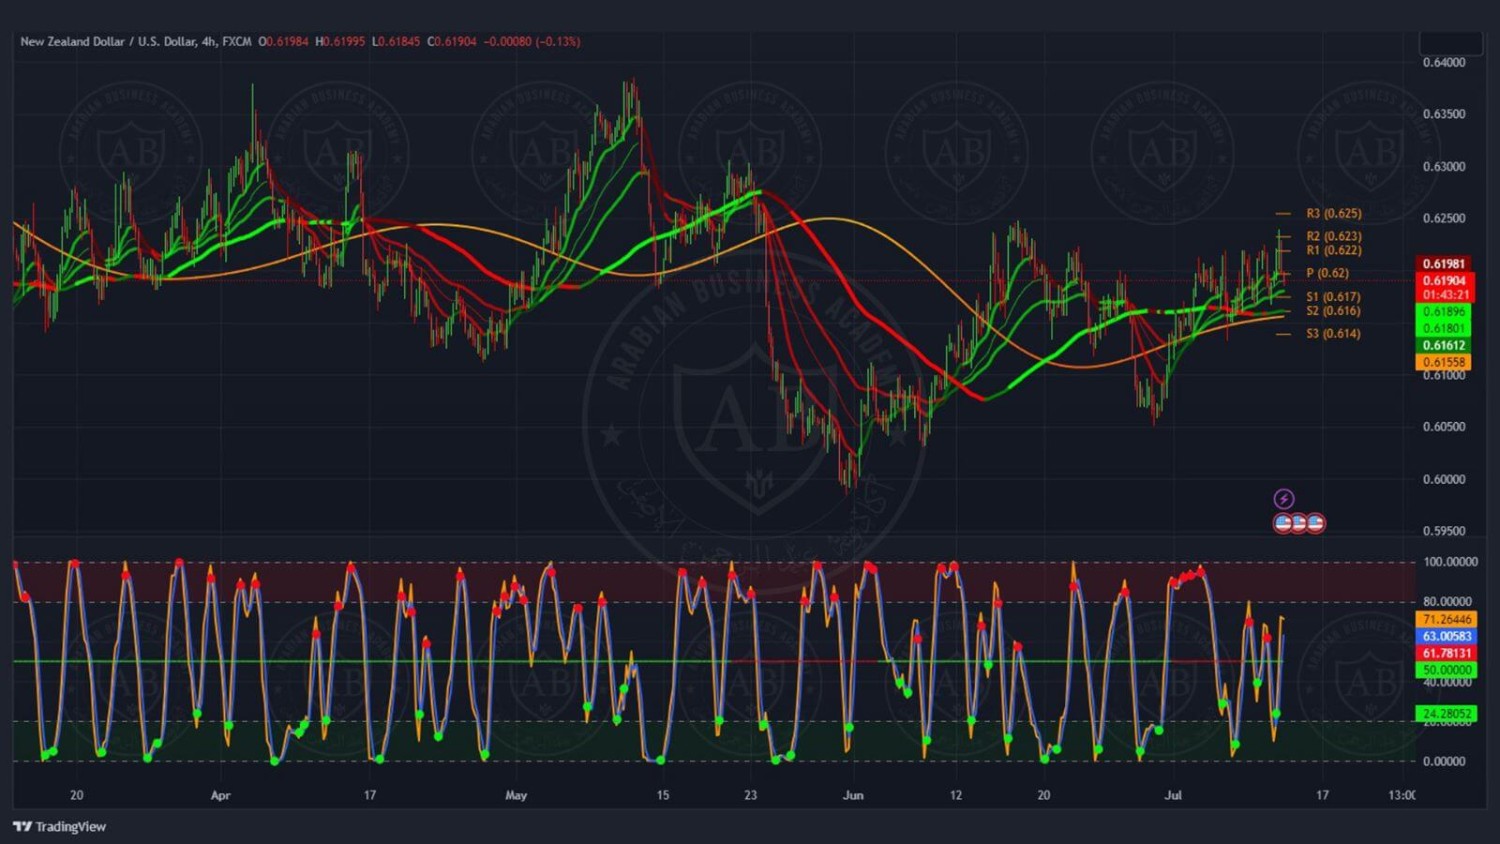This screenshot has width=1500, height=844.
Task: Click the purple lightning bolt event icon
Action: click(x=1284, y=499)
